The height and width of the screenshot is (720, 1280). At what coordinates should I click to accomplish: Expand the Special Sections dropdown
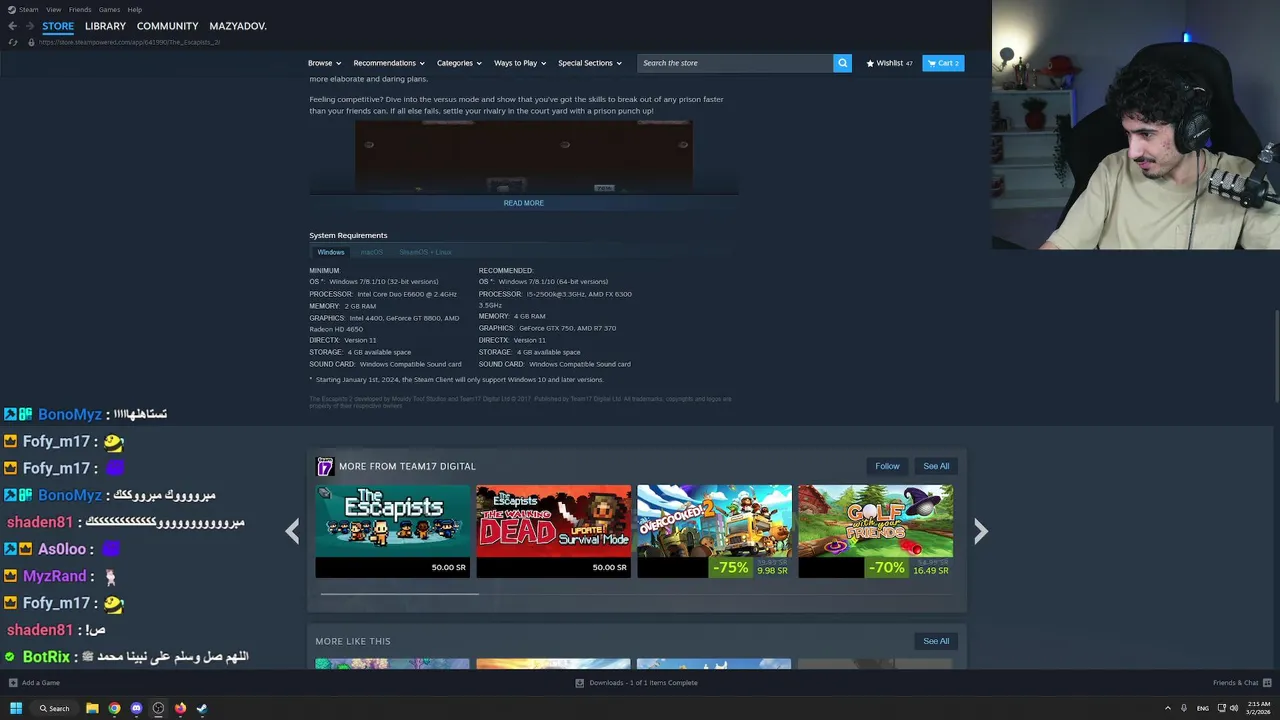[x=589, y=63]
